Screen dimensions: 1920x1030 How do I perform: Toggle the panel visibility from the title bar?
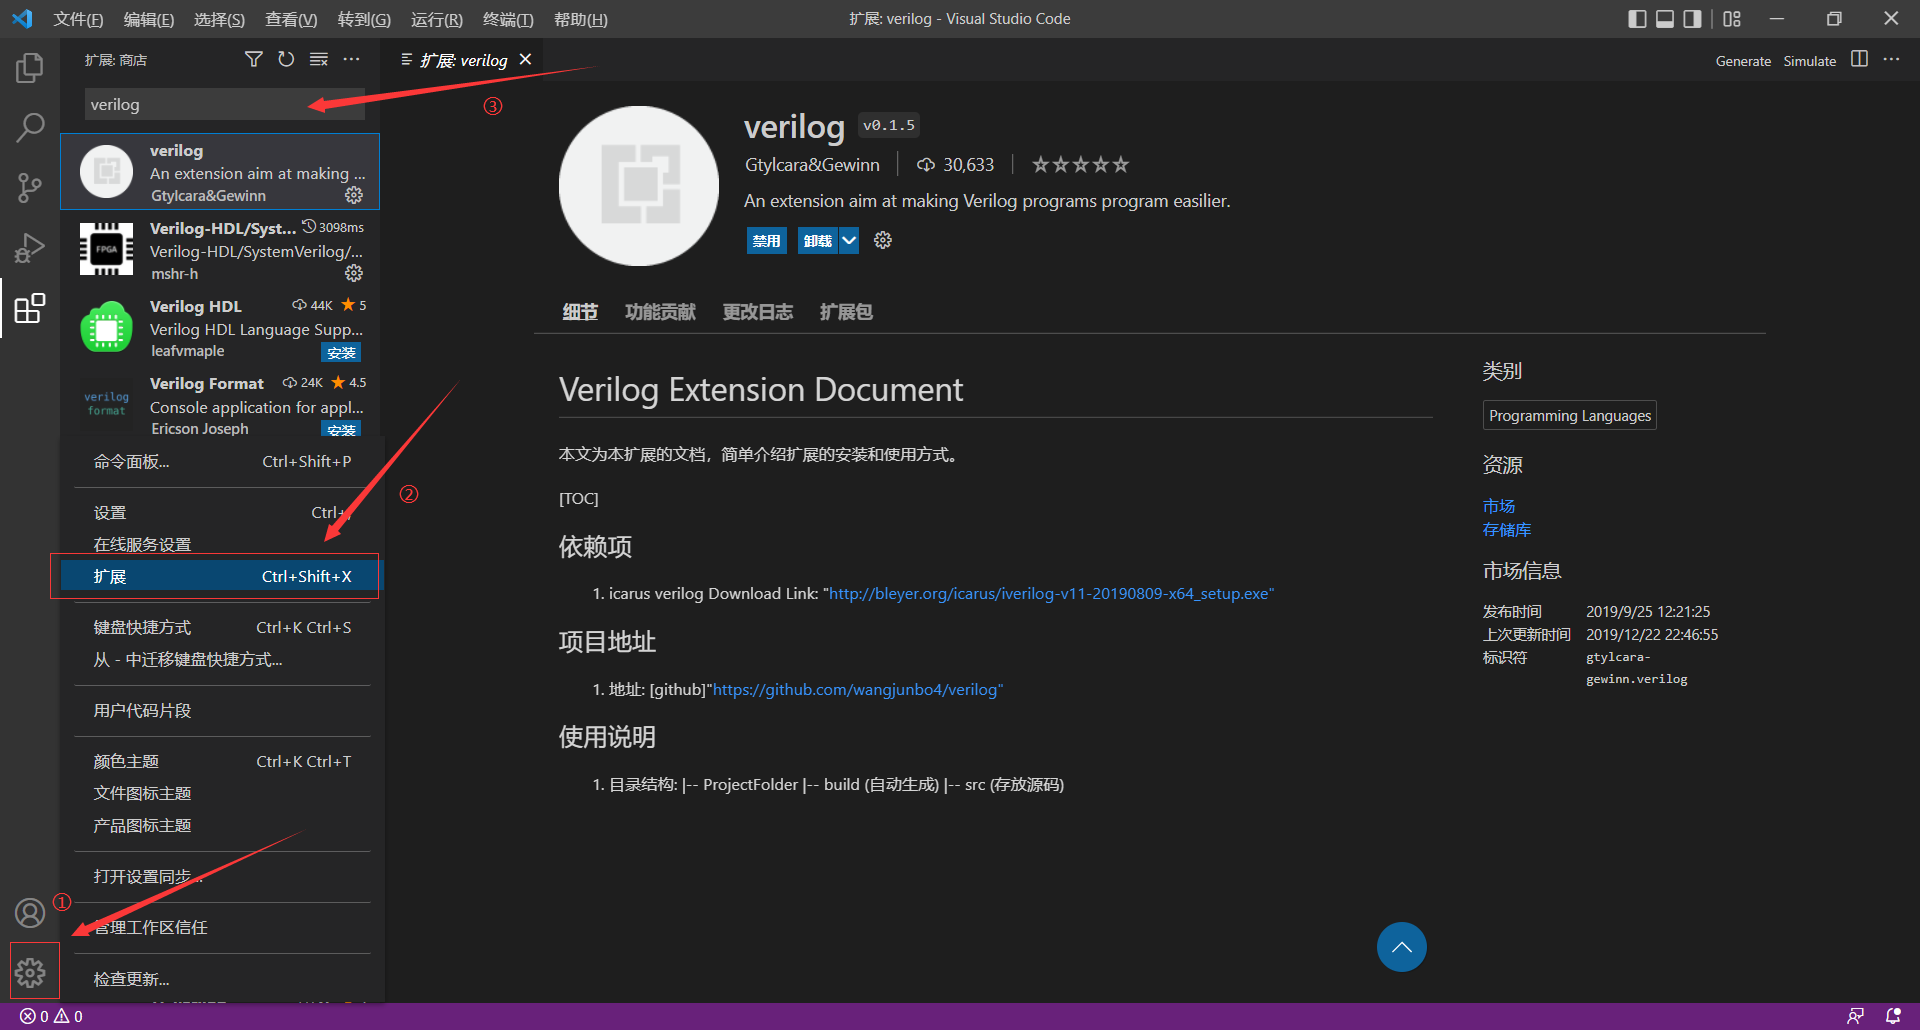1664,18
